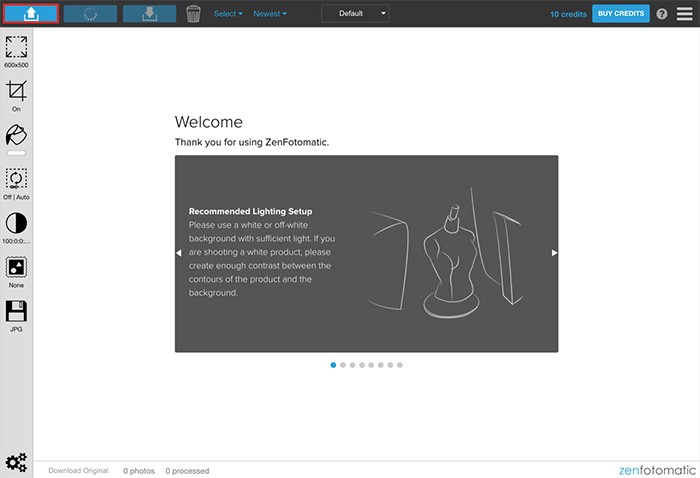This screenshot has height=478, width=700.
Task: Open the hamburger main menu
Action: 684,14
